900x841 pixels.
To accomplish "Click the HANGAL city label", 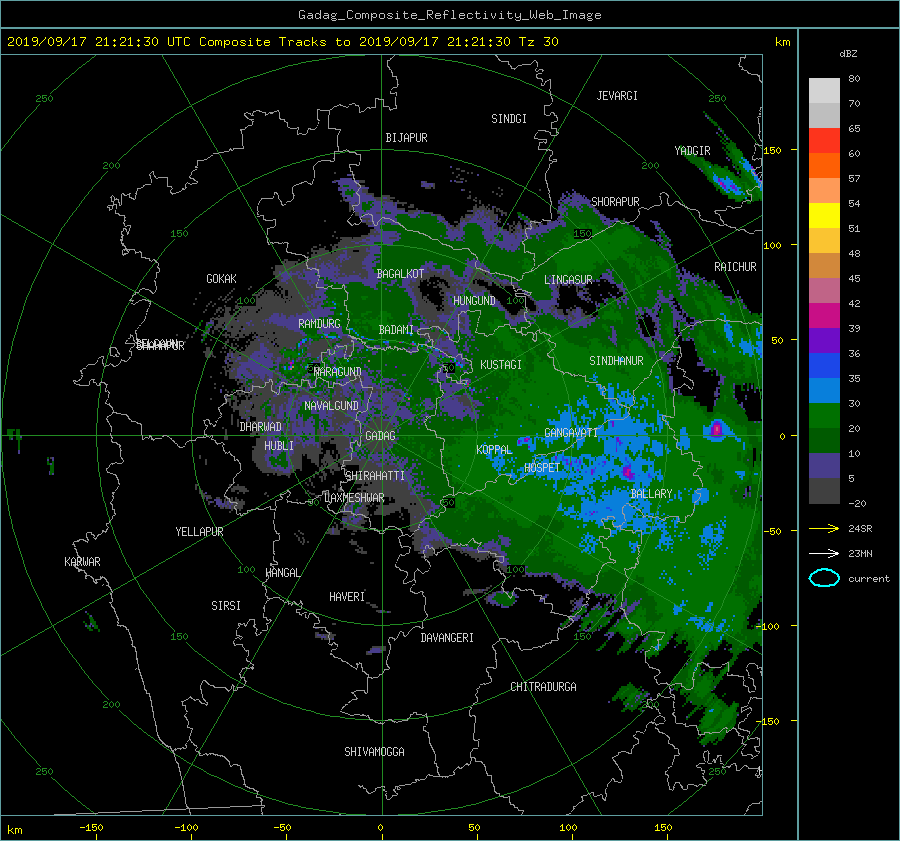I will tap(282, 573).
